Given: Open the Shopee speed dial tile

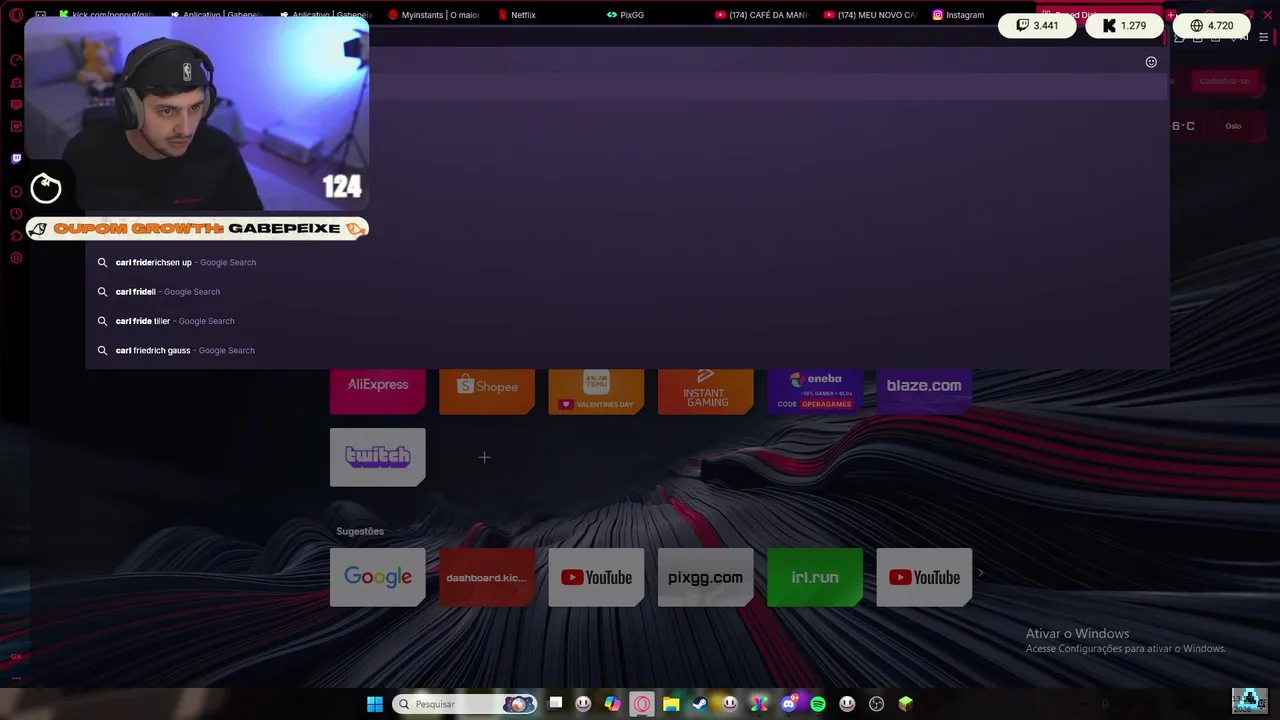Looking at the screenshot, I should tap(487, 390).
